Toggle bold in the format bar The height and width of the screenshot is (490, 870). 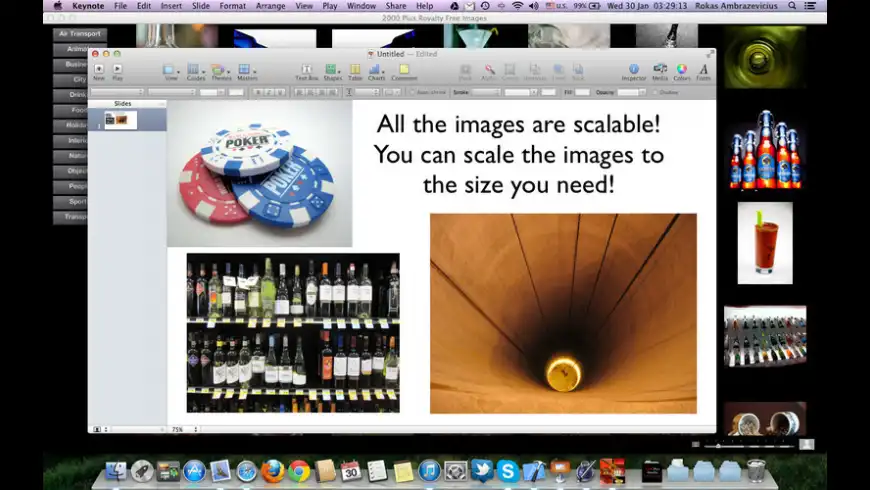[258, 92]
